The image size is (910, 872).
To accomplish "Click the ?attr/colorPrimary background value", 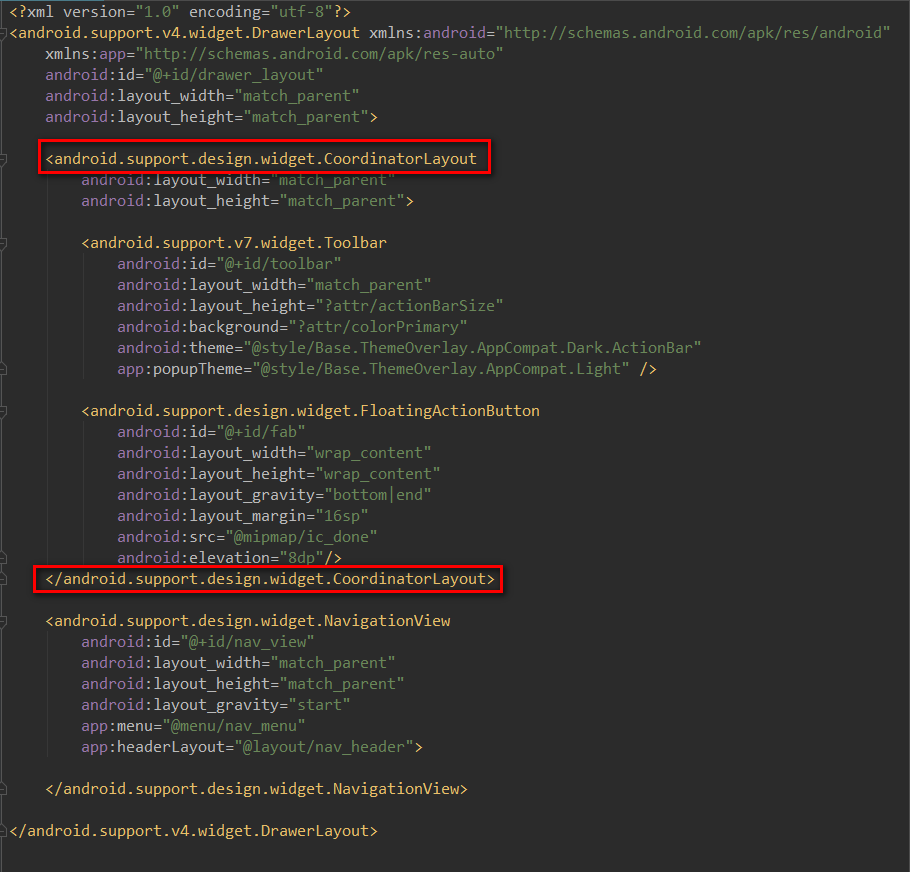I will [378, 327].
